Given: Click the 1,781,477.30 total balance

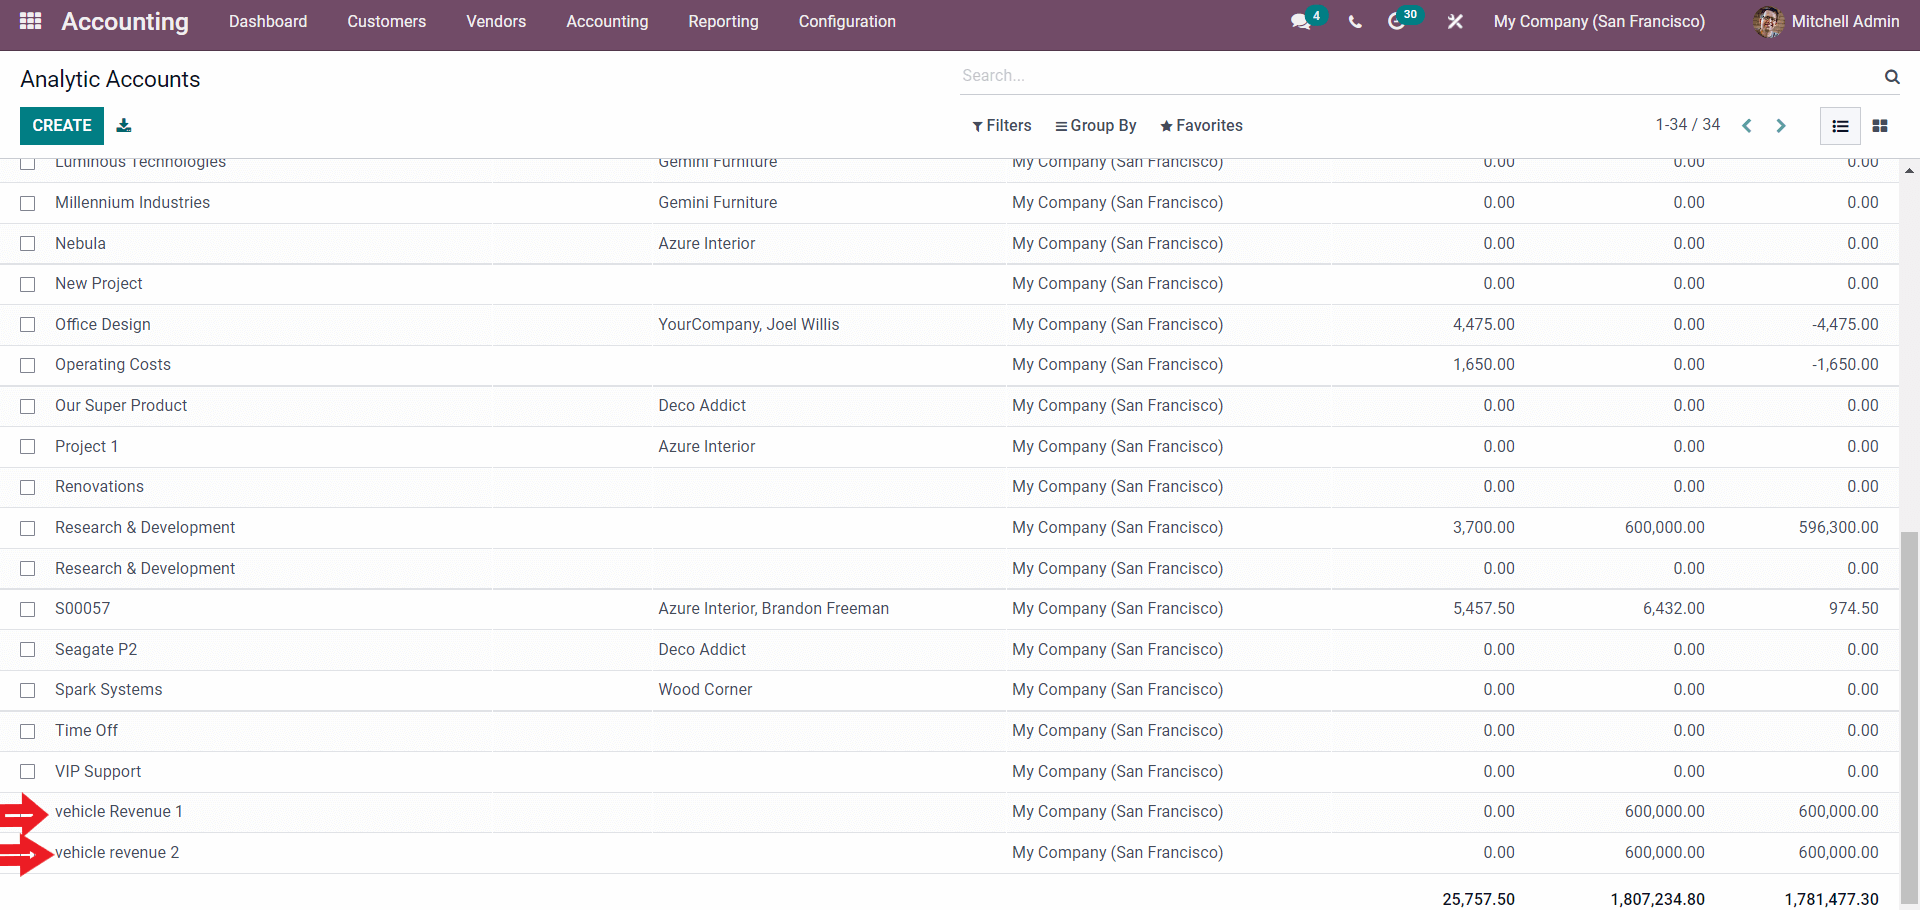Looking at the screenshot, I should (x=1831, y=899).
